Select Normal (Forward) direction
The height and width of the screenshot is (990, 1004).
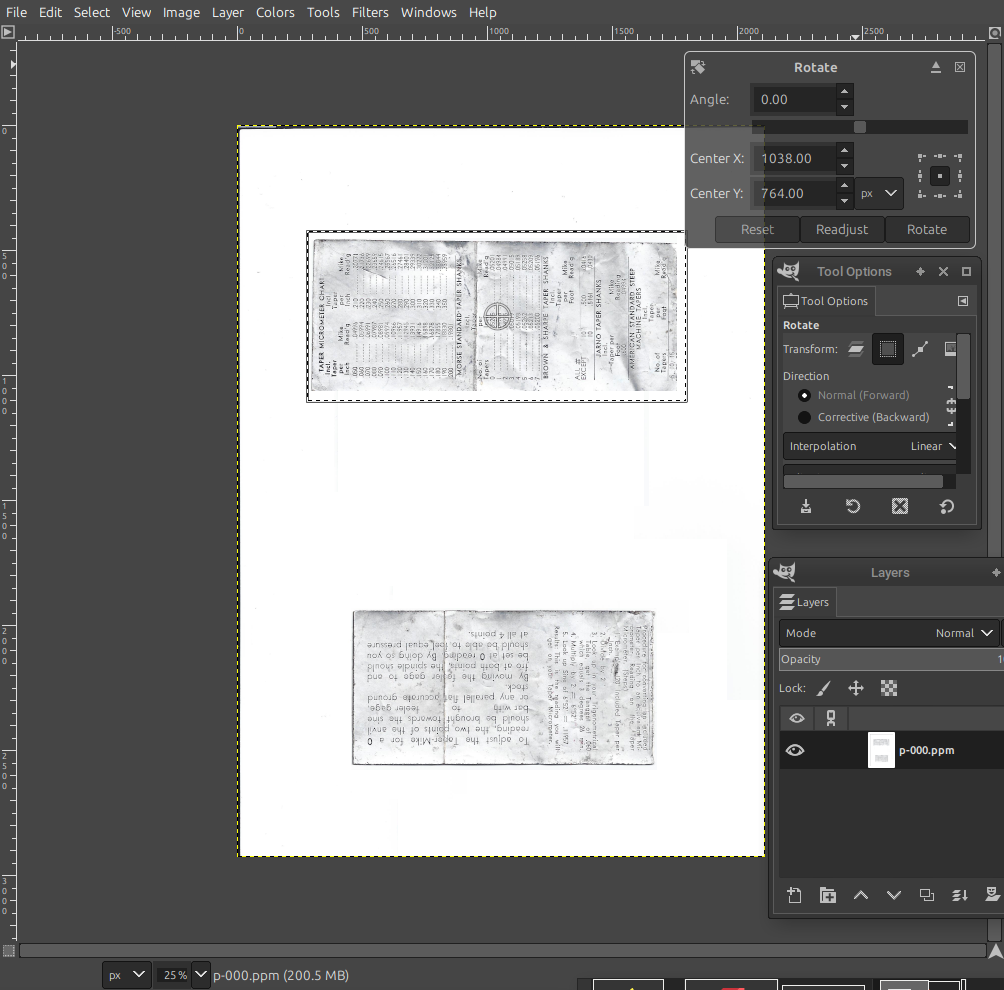pyautogui.click(x=805, y=395)
